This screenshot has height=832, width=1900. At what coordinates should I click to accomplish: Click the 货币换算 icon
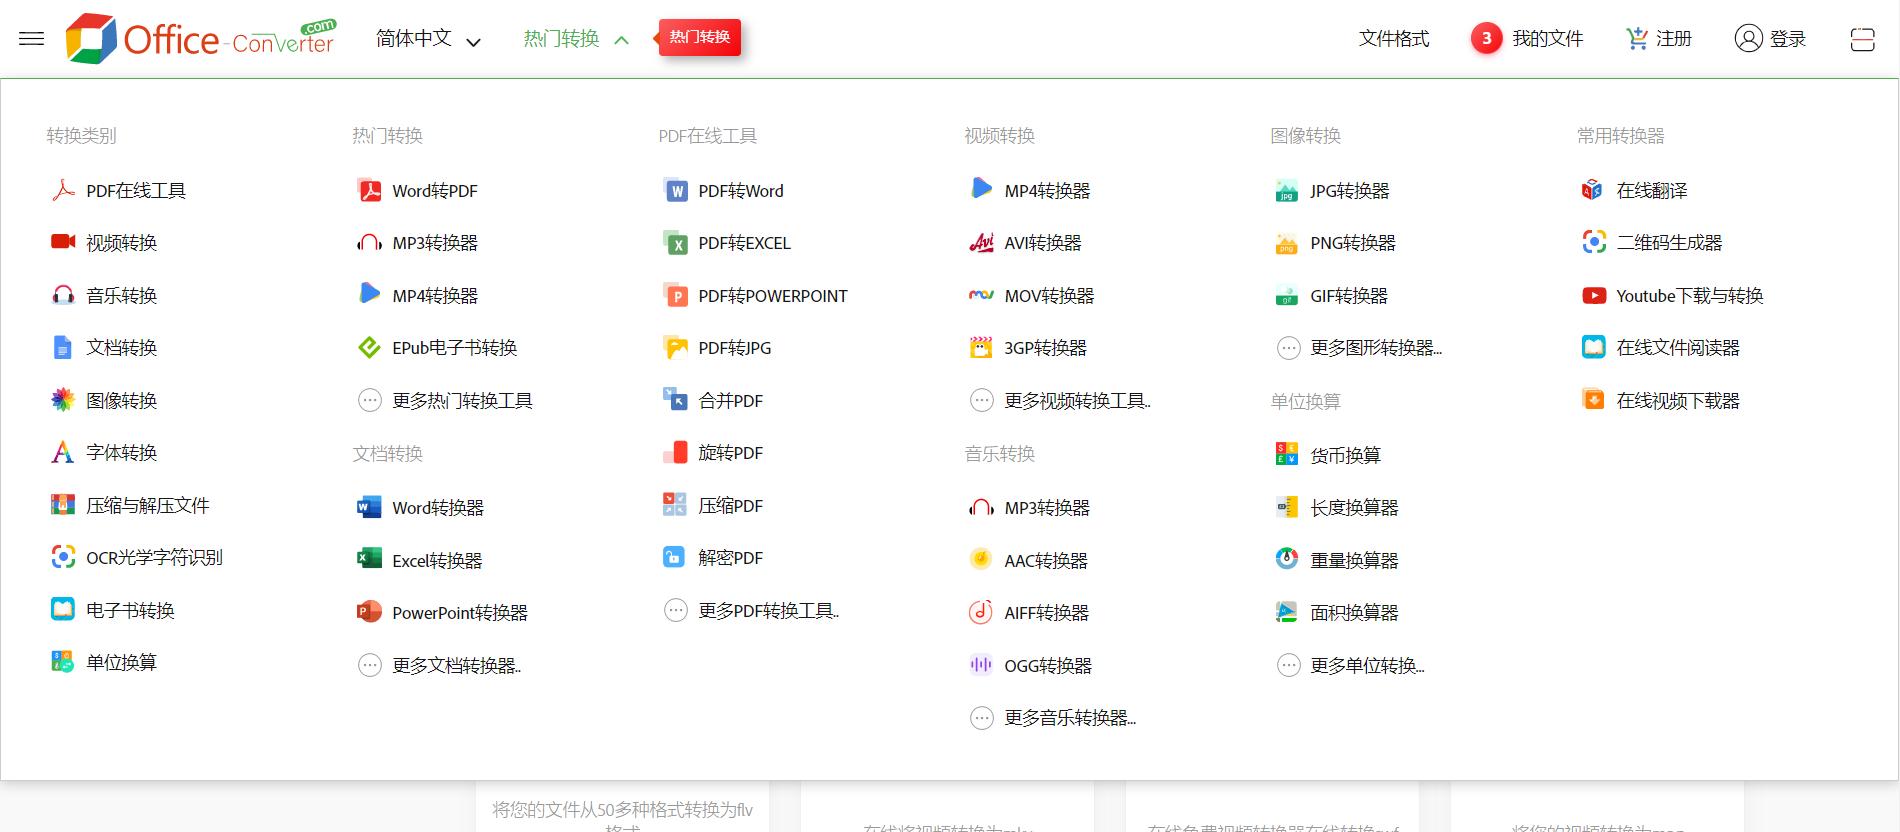pyautogui.click(x=1287, y=454)
